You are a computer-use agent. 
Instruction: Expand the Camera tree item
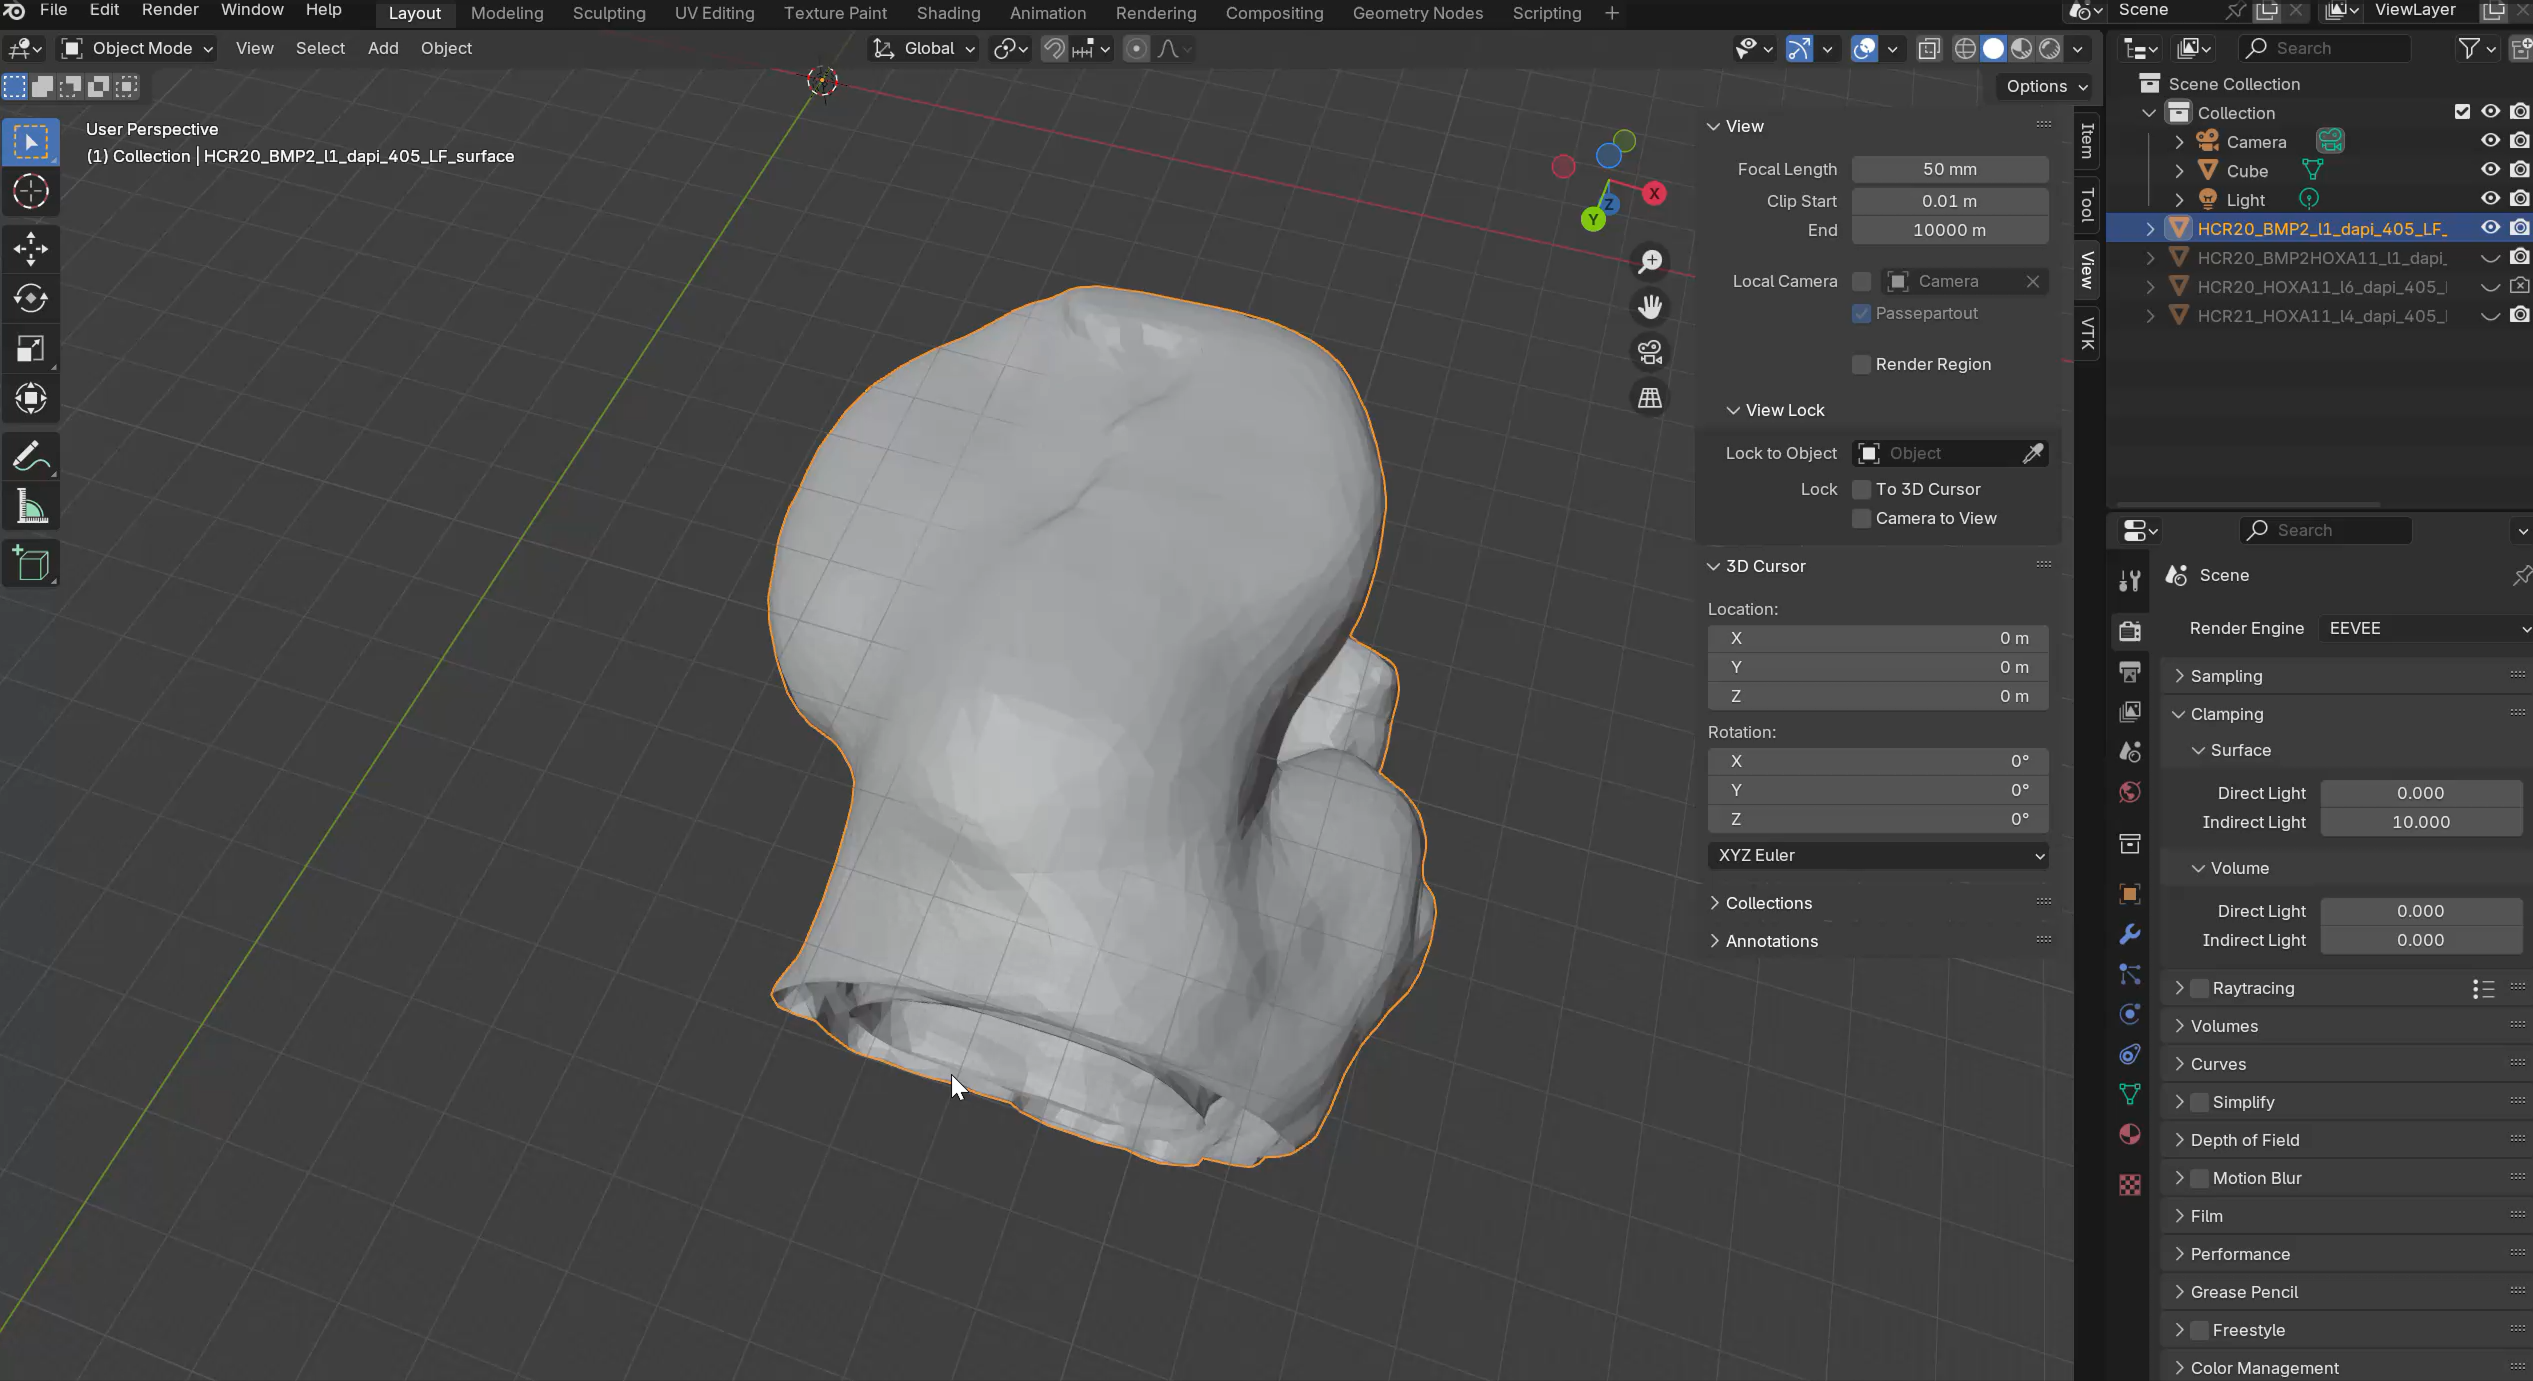coord(2179,142)
